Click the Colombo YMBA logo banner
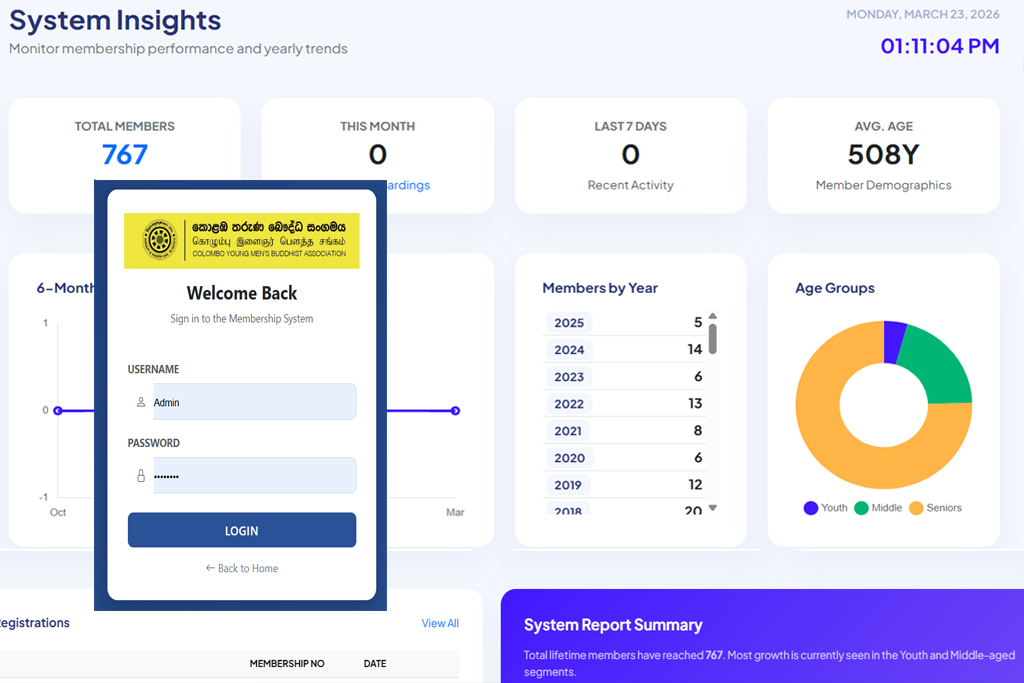 point(241,240)
